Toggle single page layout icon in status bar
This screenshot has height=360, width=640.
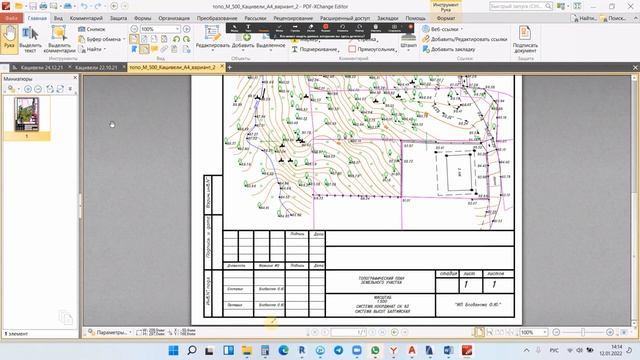coord(479,332)
